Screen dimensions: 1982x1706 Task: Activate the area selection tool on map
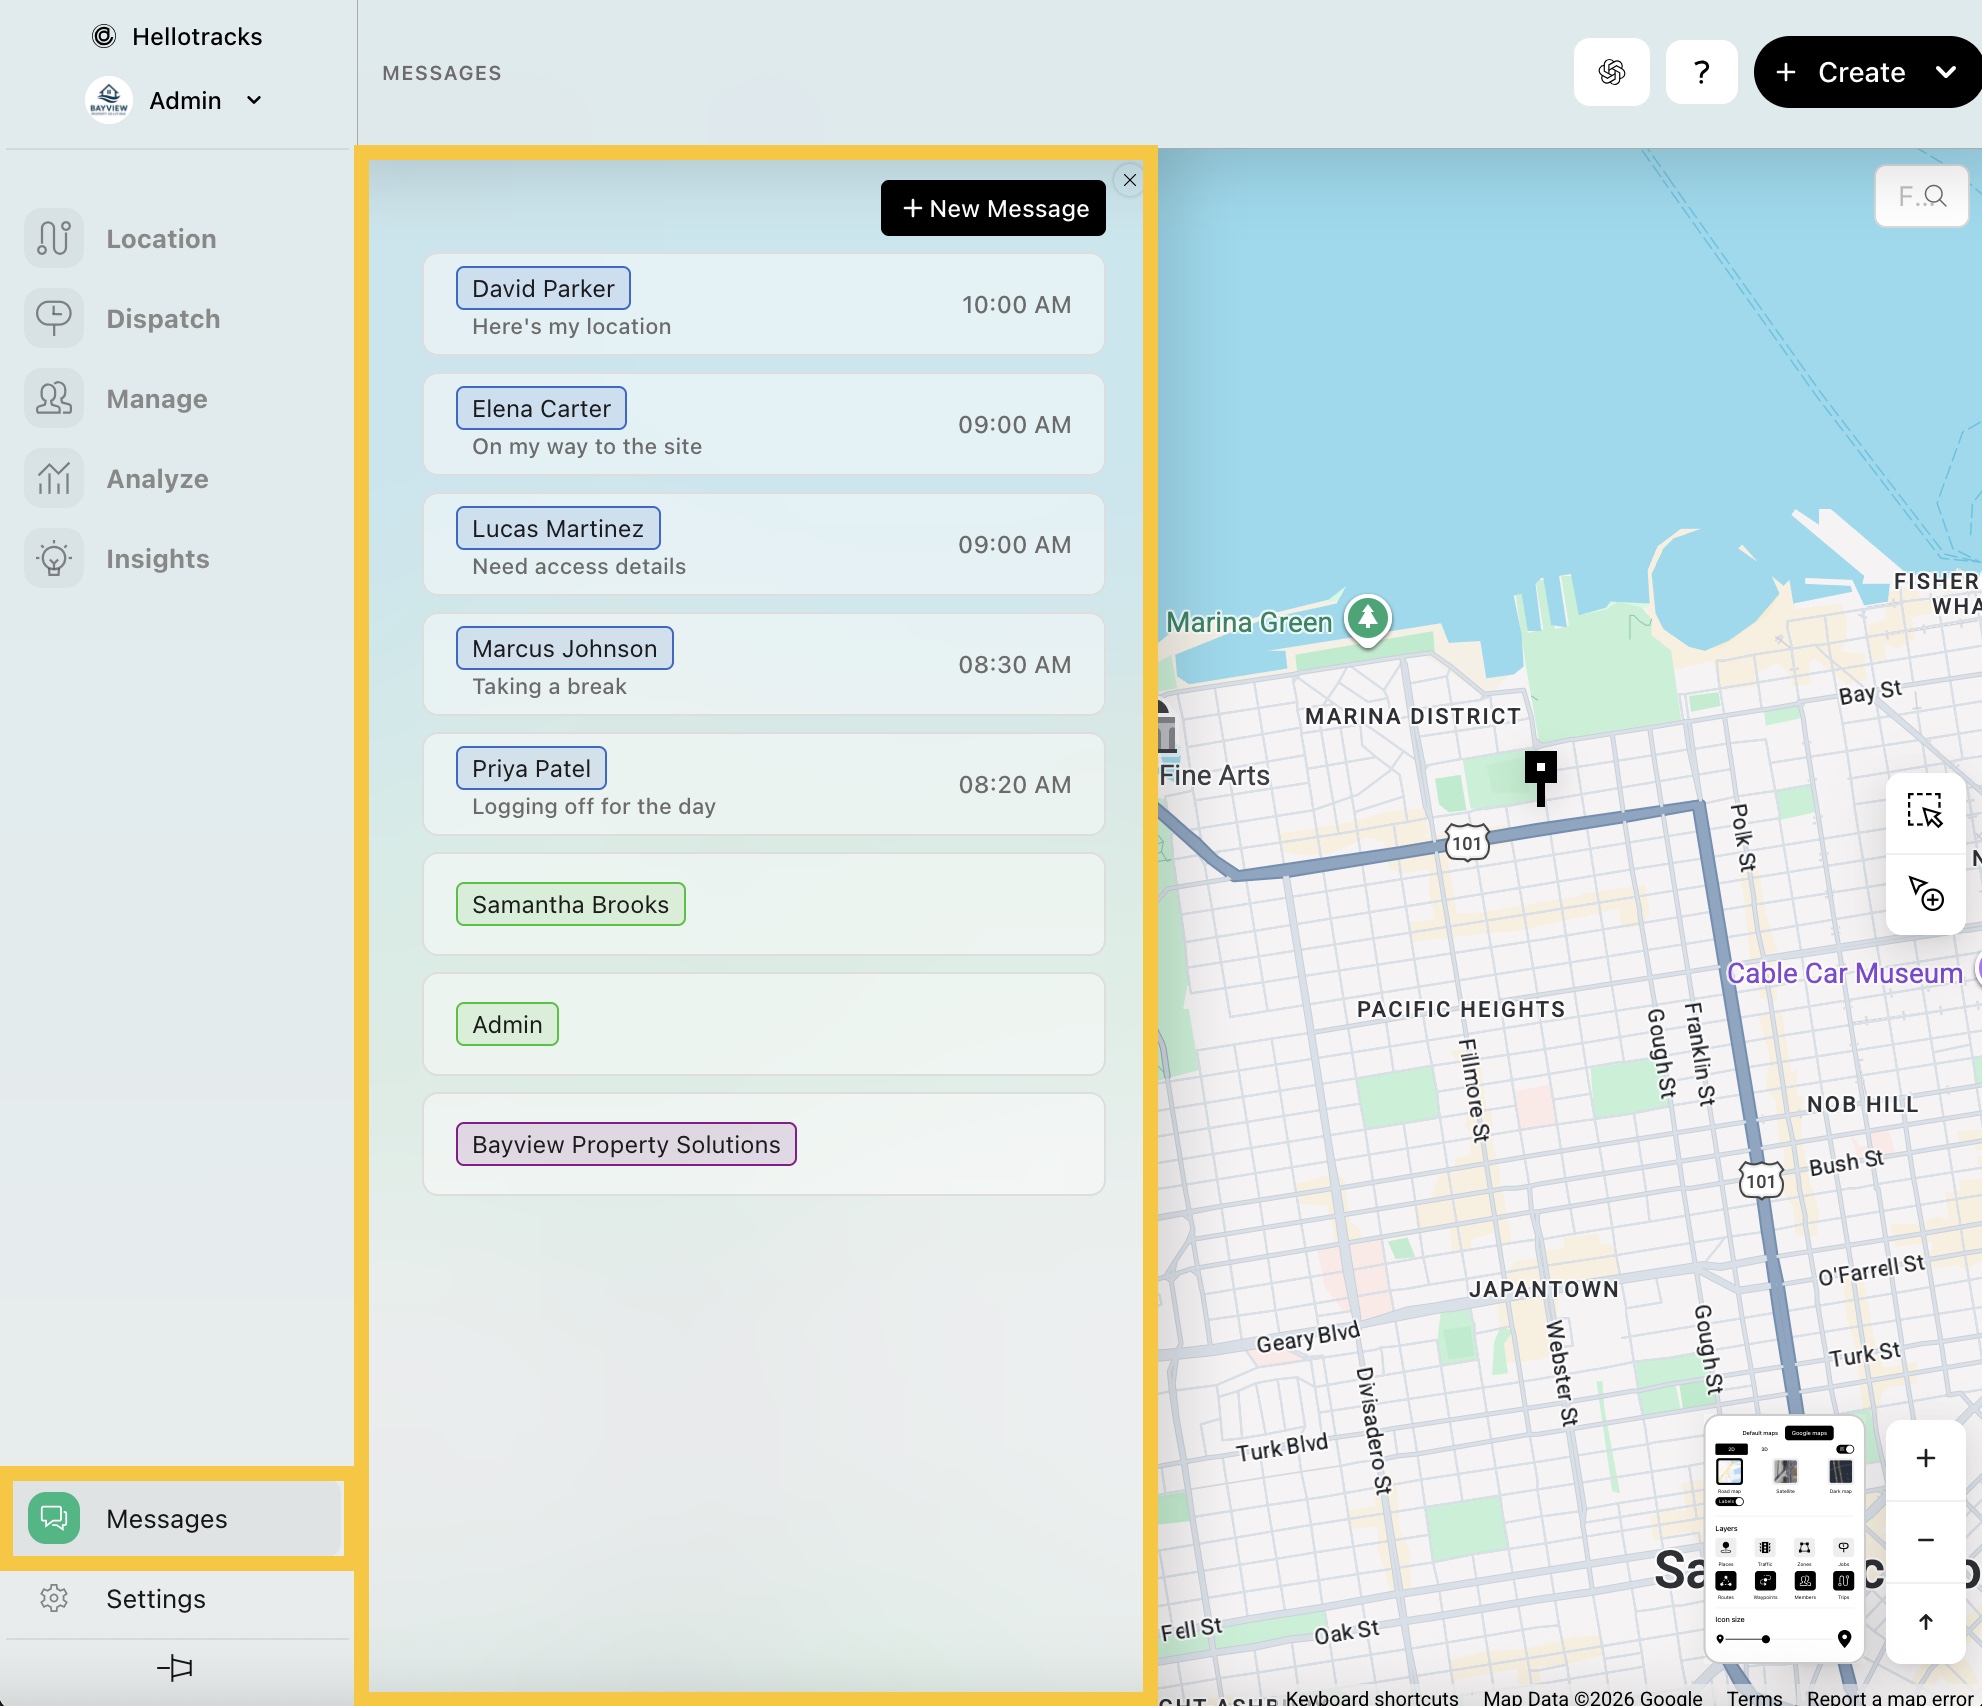click(x=1924, y=811)
